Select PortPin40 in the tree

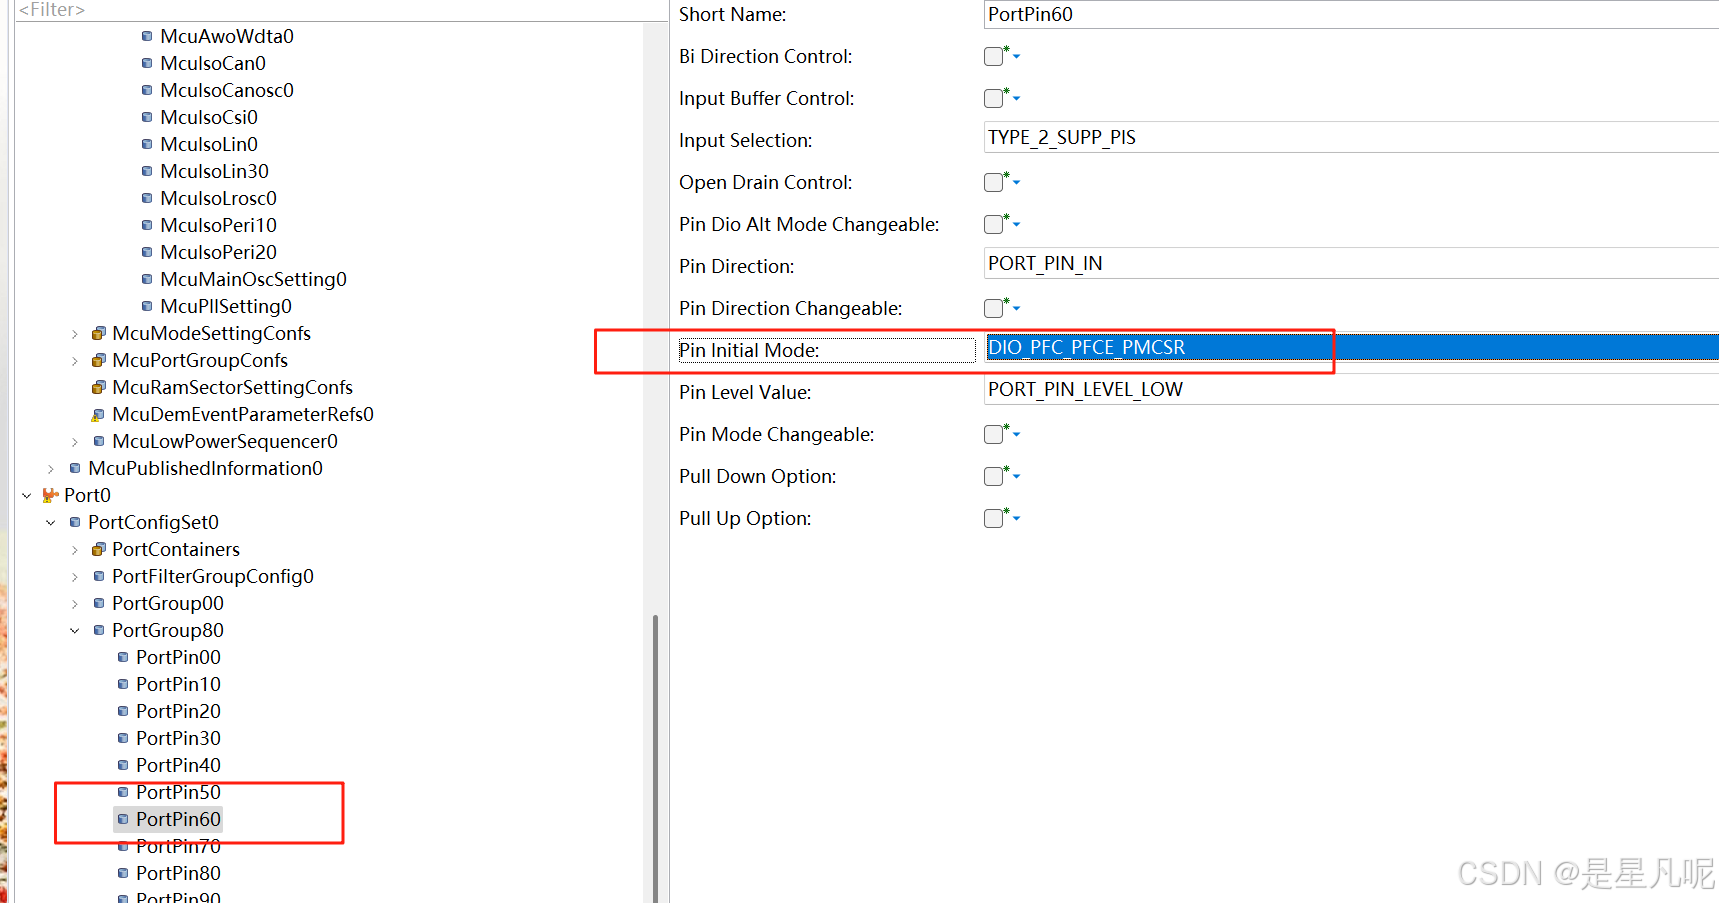point(178,765)
